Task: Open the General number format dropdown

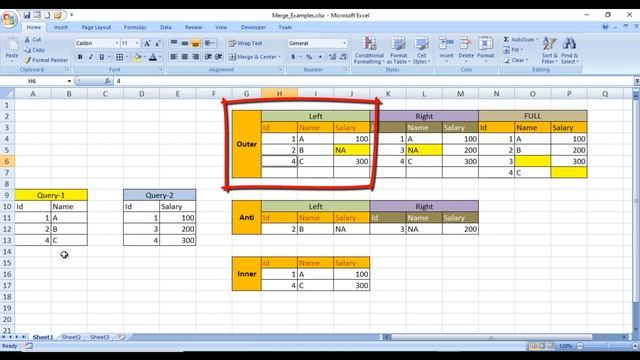Action: 344,43
